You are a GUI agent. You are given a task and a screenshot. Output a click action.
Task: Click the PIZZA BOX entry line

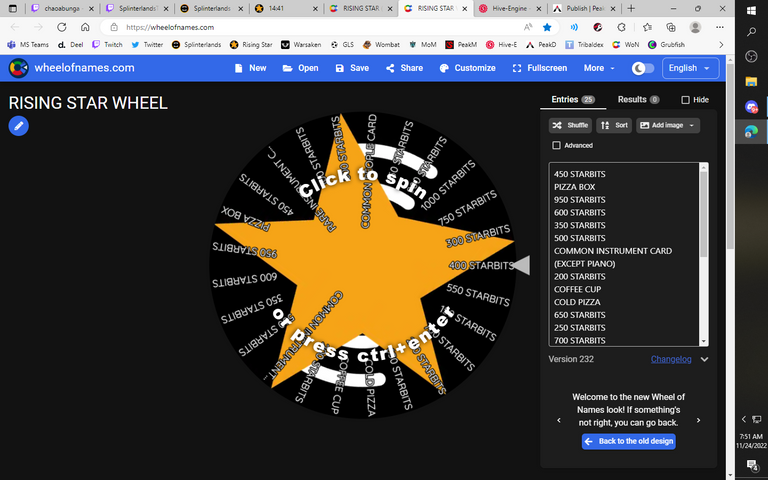(x=575, y=187)
